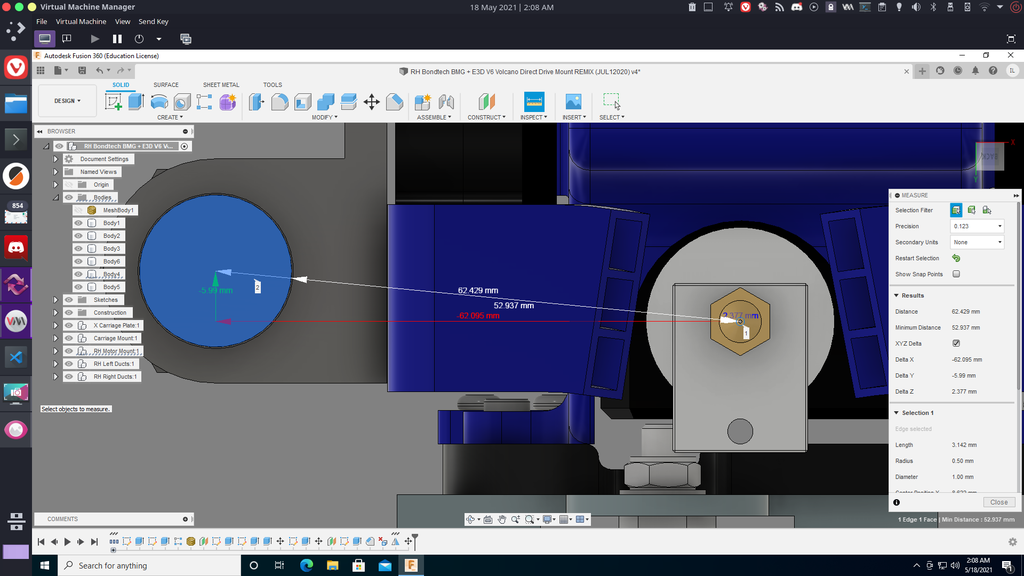Screen dimensions: 1024x576
Task: Select the Shell tool
Action: [302, 102]
